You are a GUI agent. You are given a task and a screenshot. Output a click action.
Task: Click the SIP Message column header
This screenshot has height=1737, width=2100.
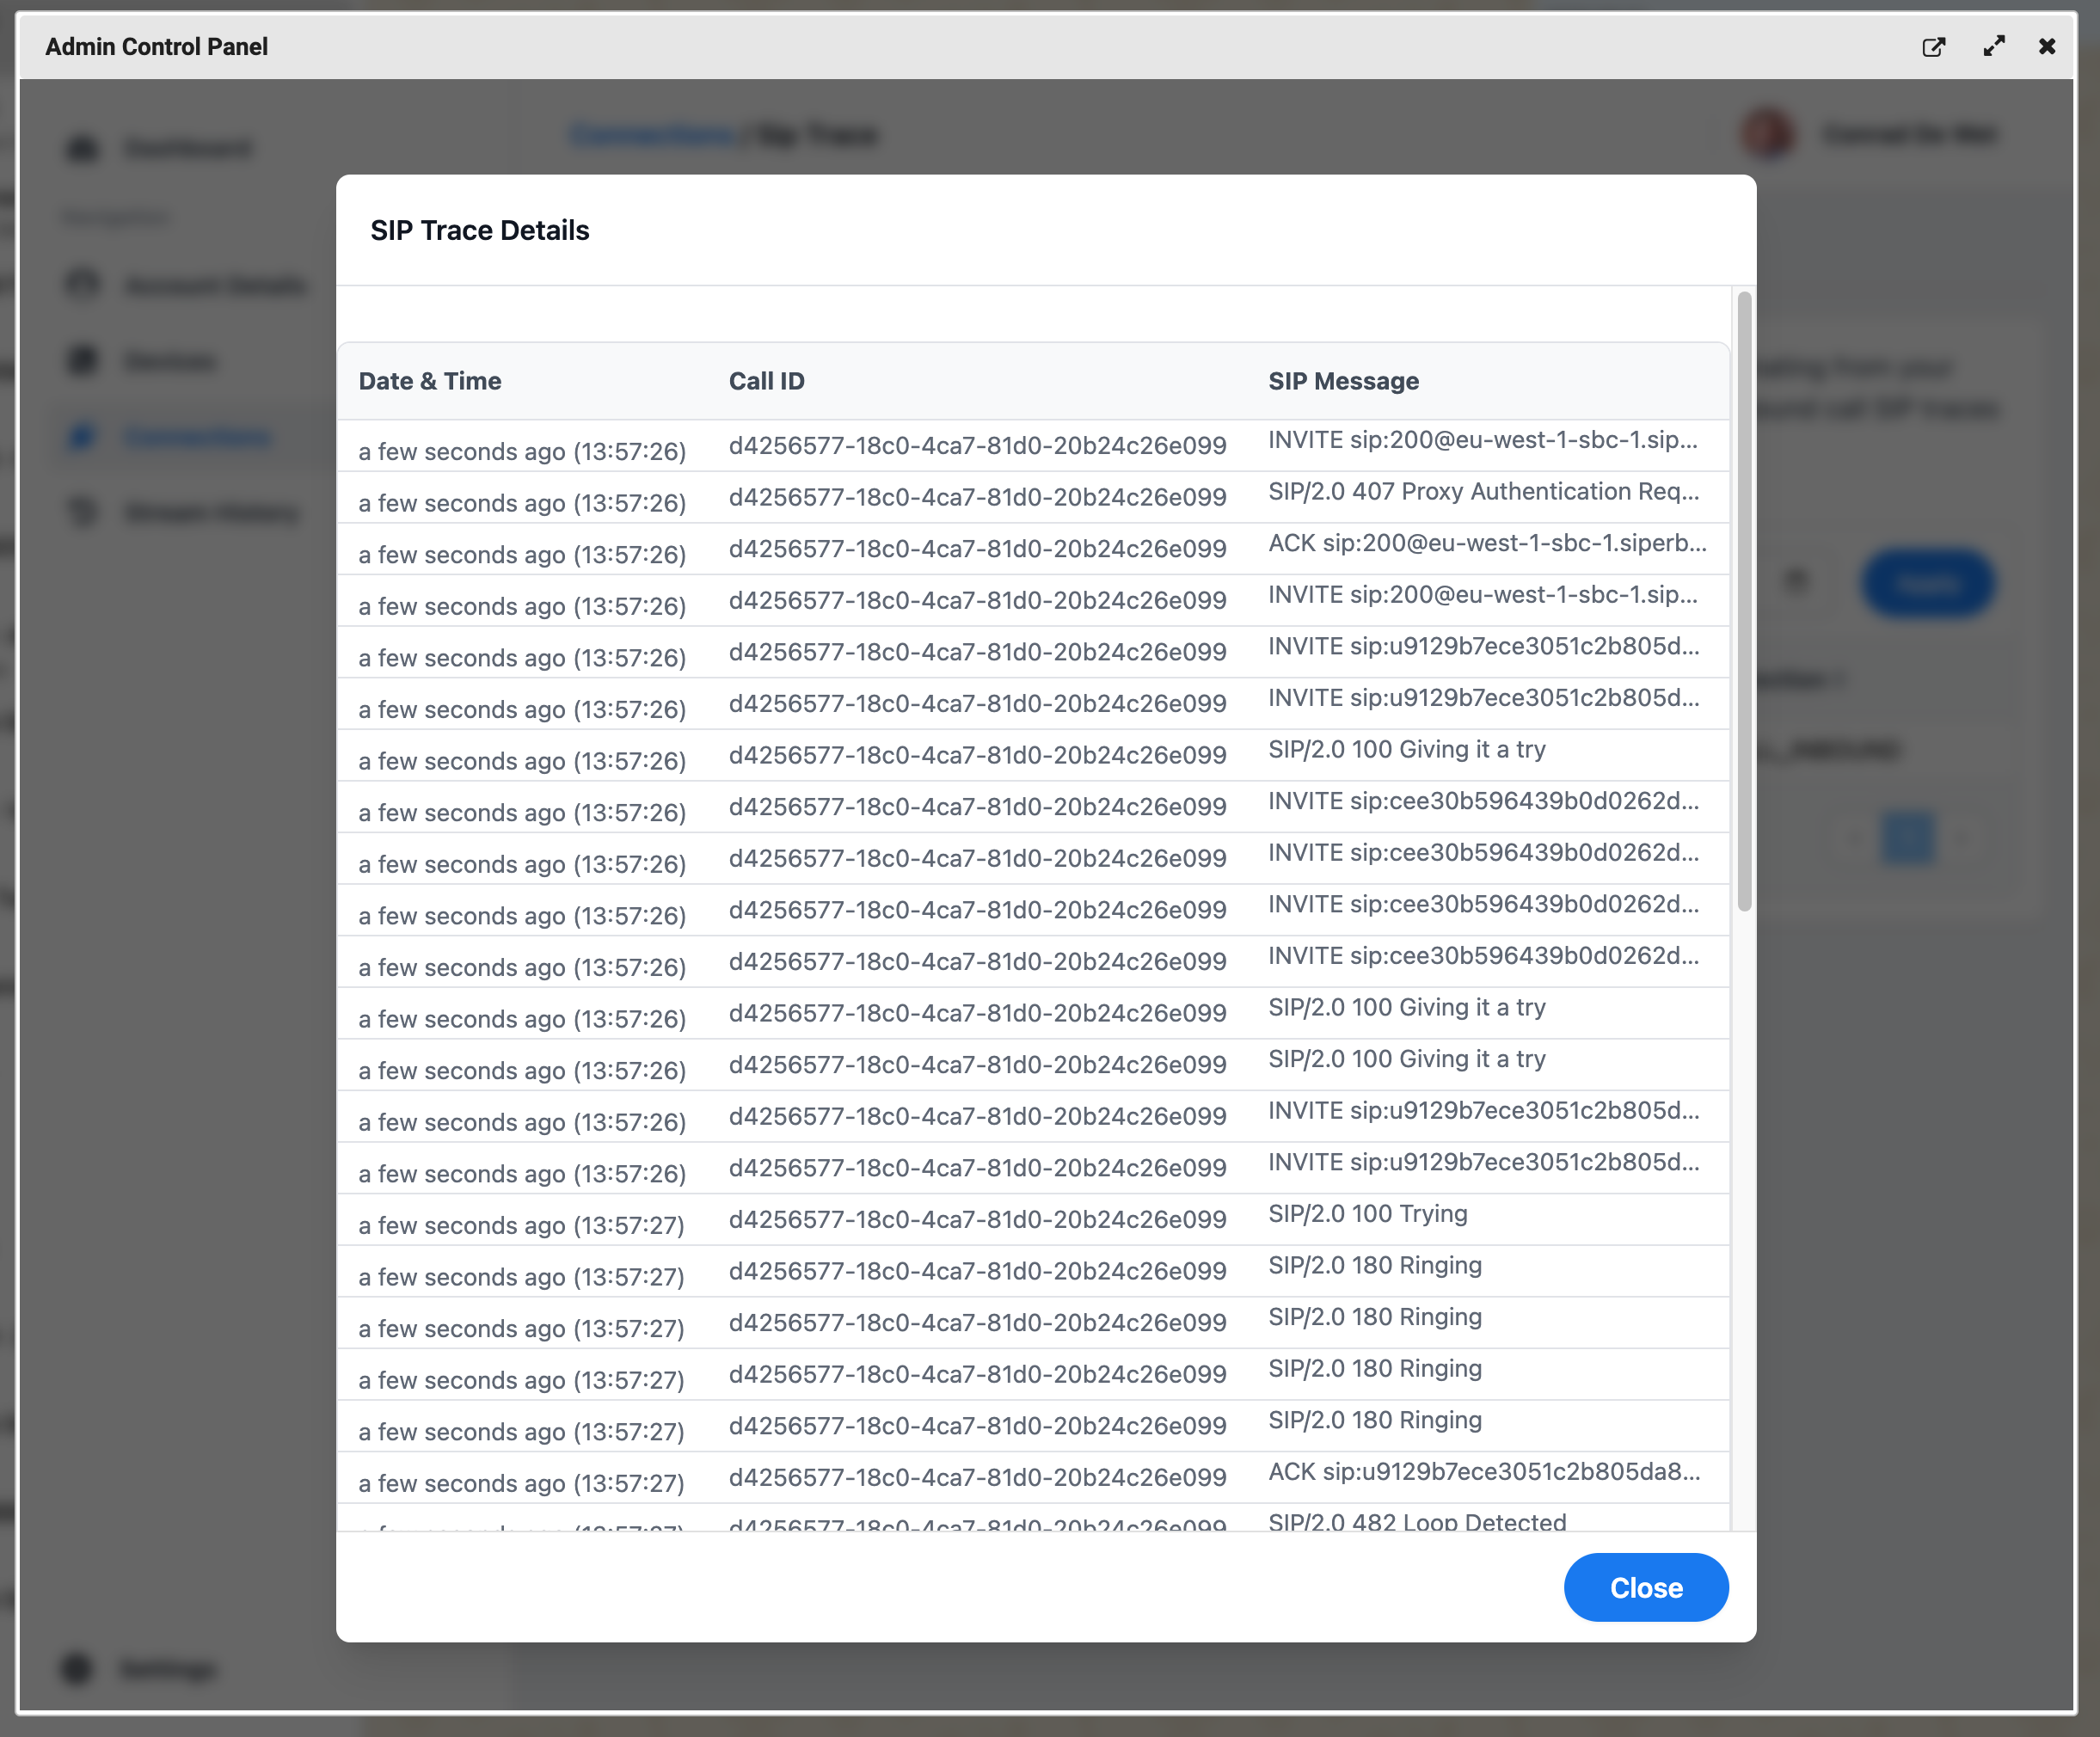[1343, 381]
